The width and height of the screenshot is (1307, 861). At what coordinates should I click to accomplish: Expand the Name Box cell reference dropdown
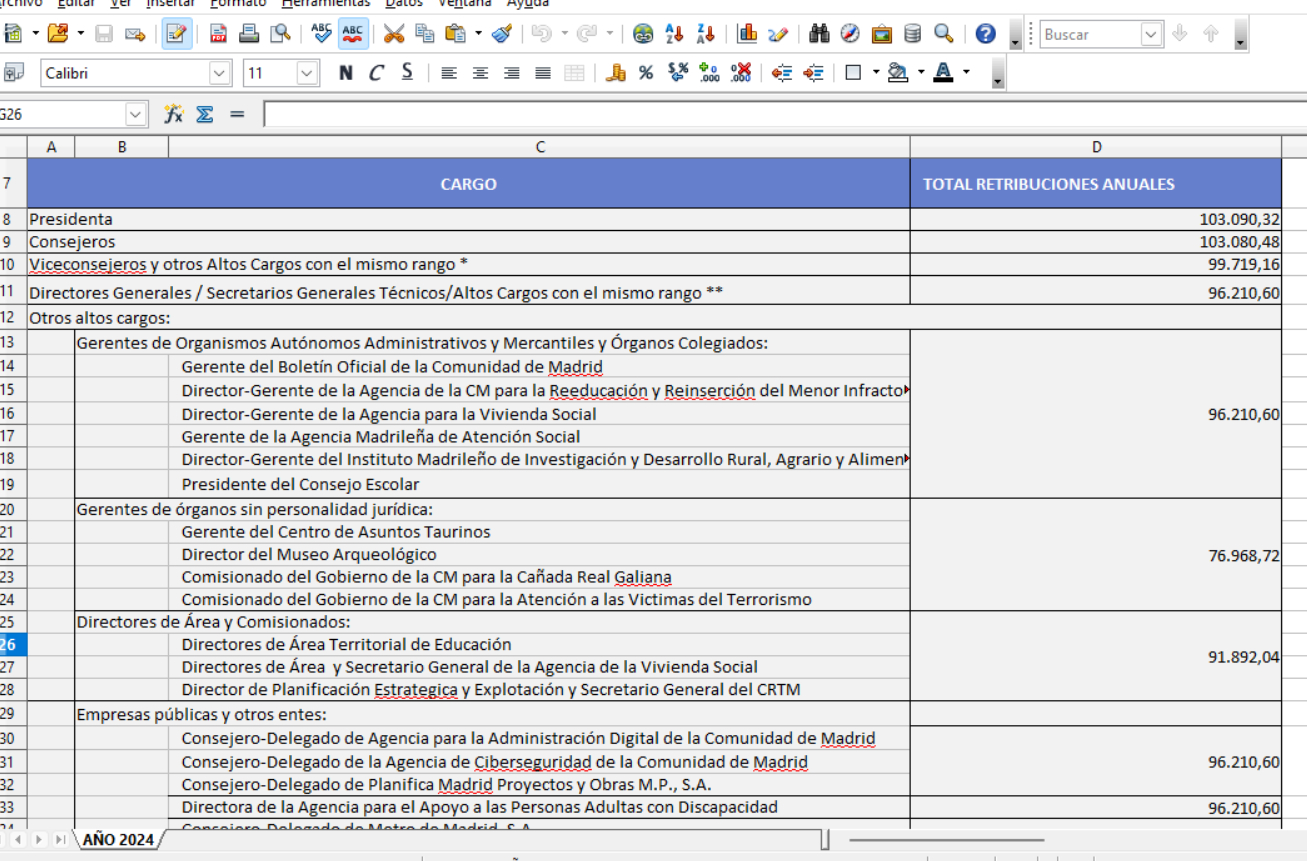point(136,114)
